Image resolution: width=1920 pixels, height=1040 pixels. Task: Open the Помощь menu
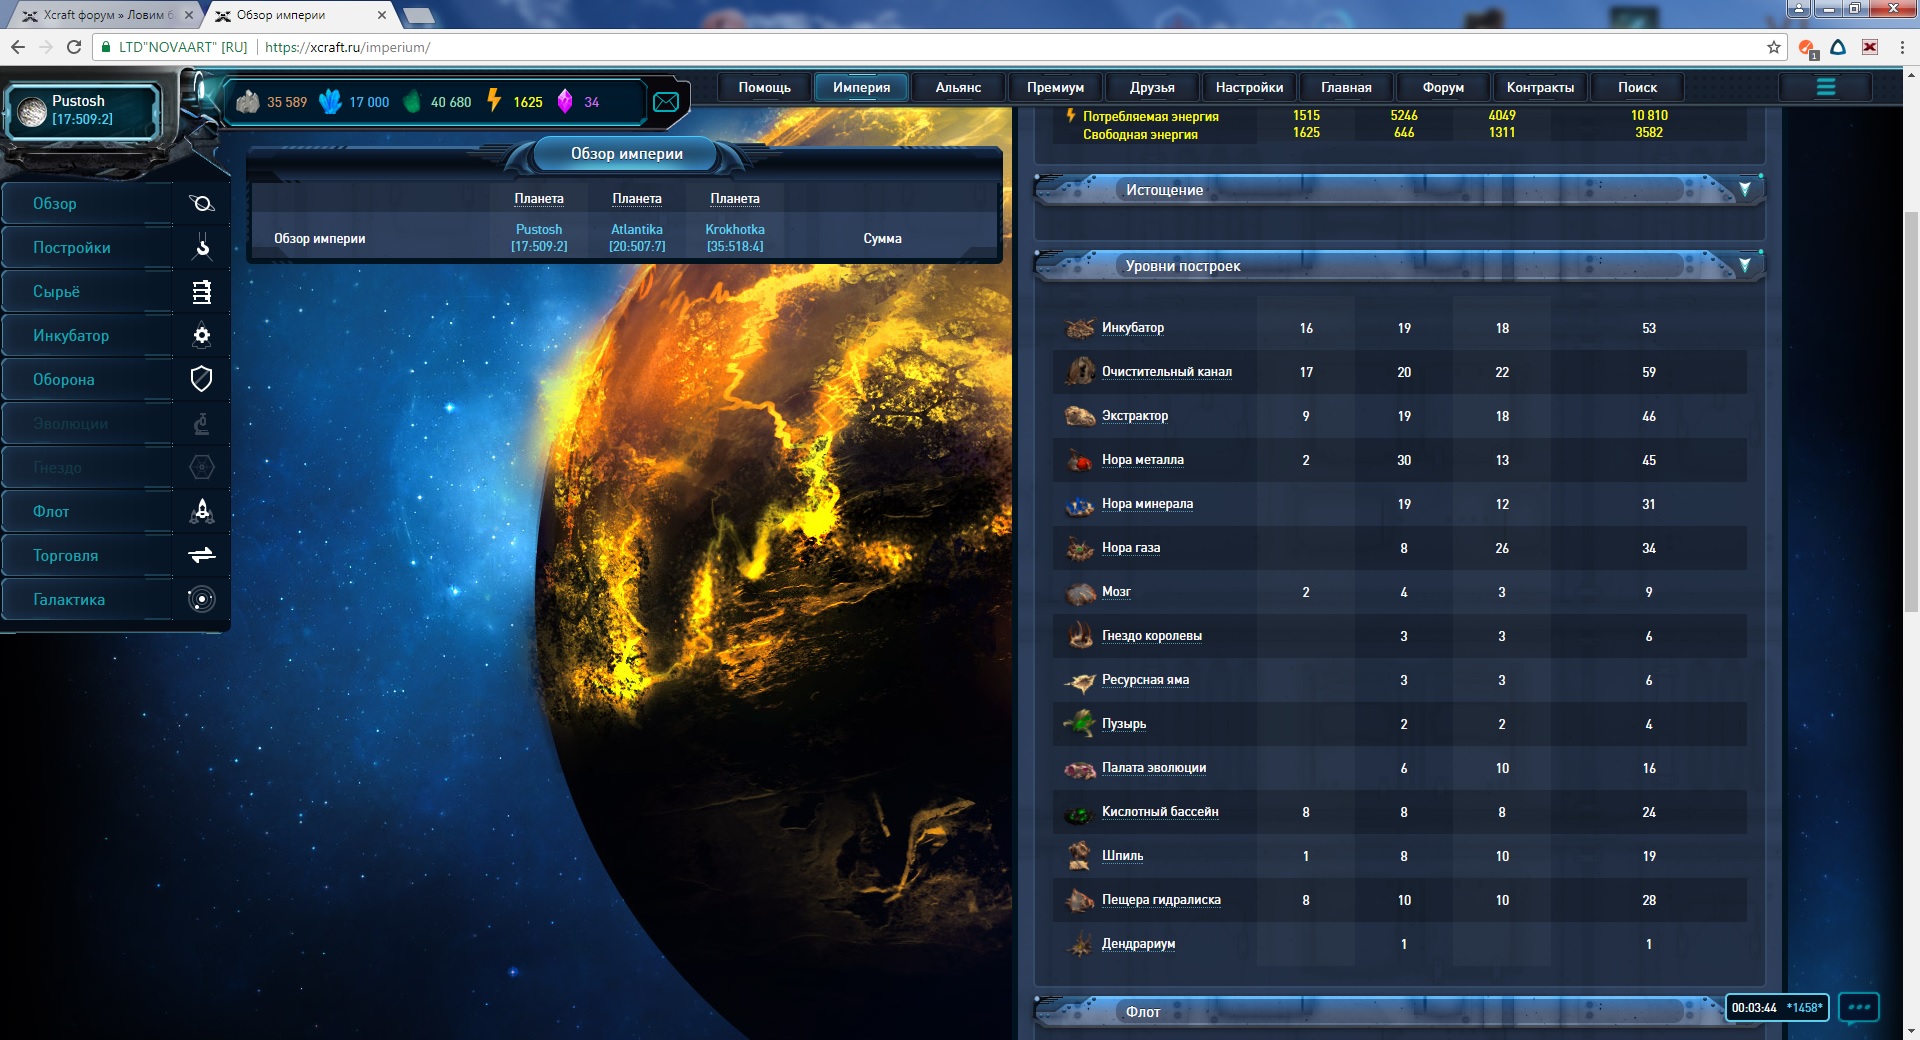coord(764,87)
